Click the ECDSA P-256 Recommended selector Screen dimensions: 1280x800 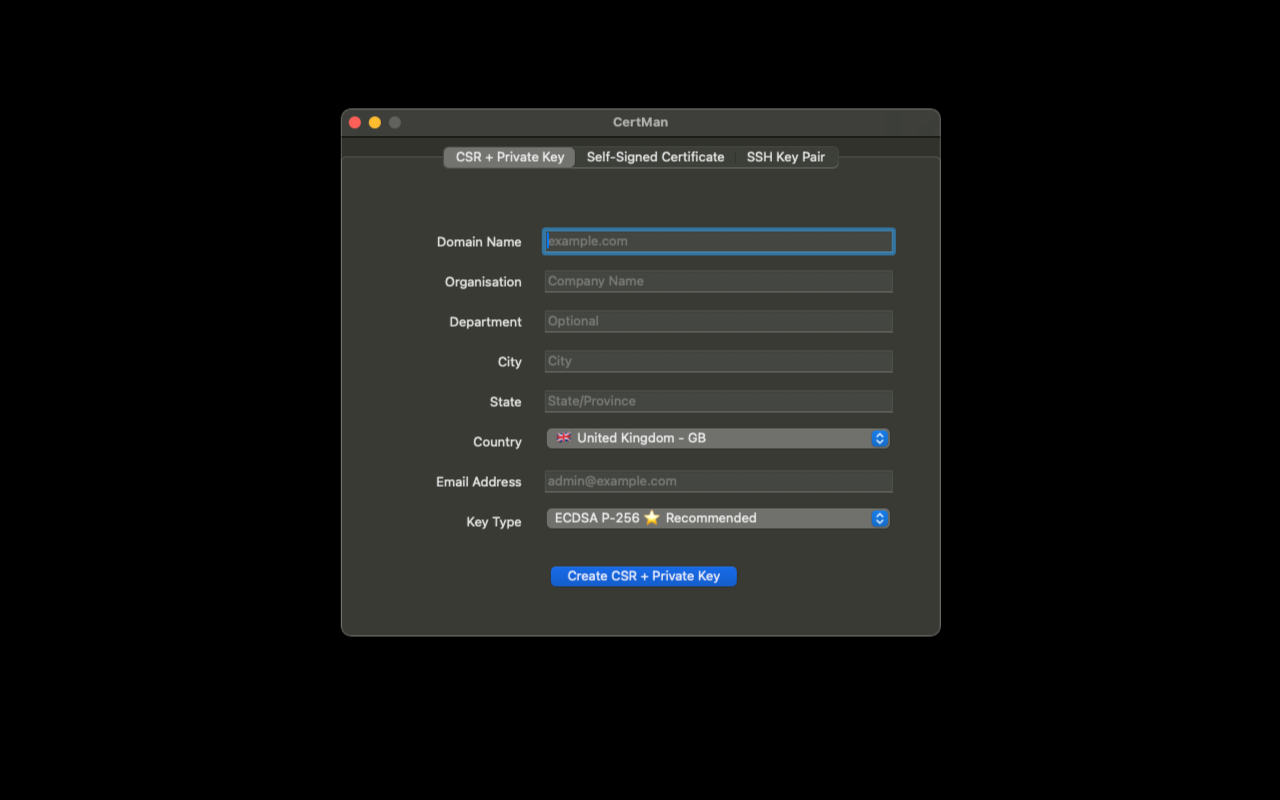click(x=718, y=518)
